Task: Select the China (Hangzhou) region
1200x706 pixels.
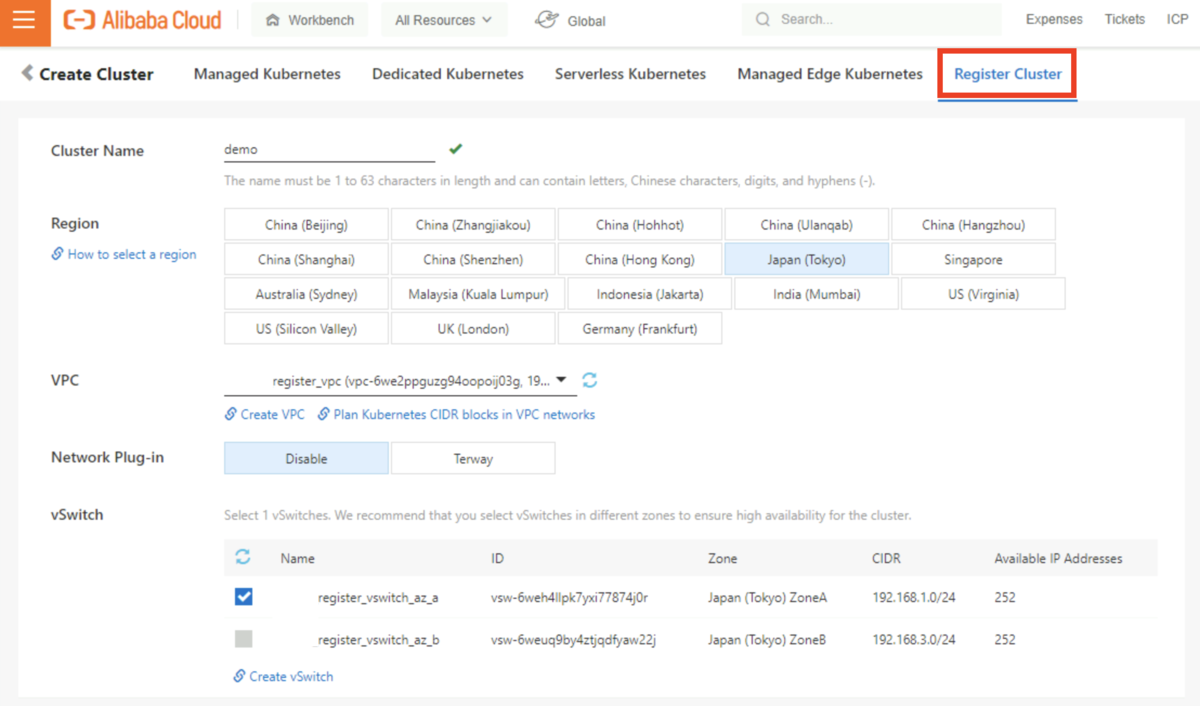Action: click(973, 225)
